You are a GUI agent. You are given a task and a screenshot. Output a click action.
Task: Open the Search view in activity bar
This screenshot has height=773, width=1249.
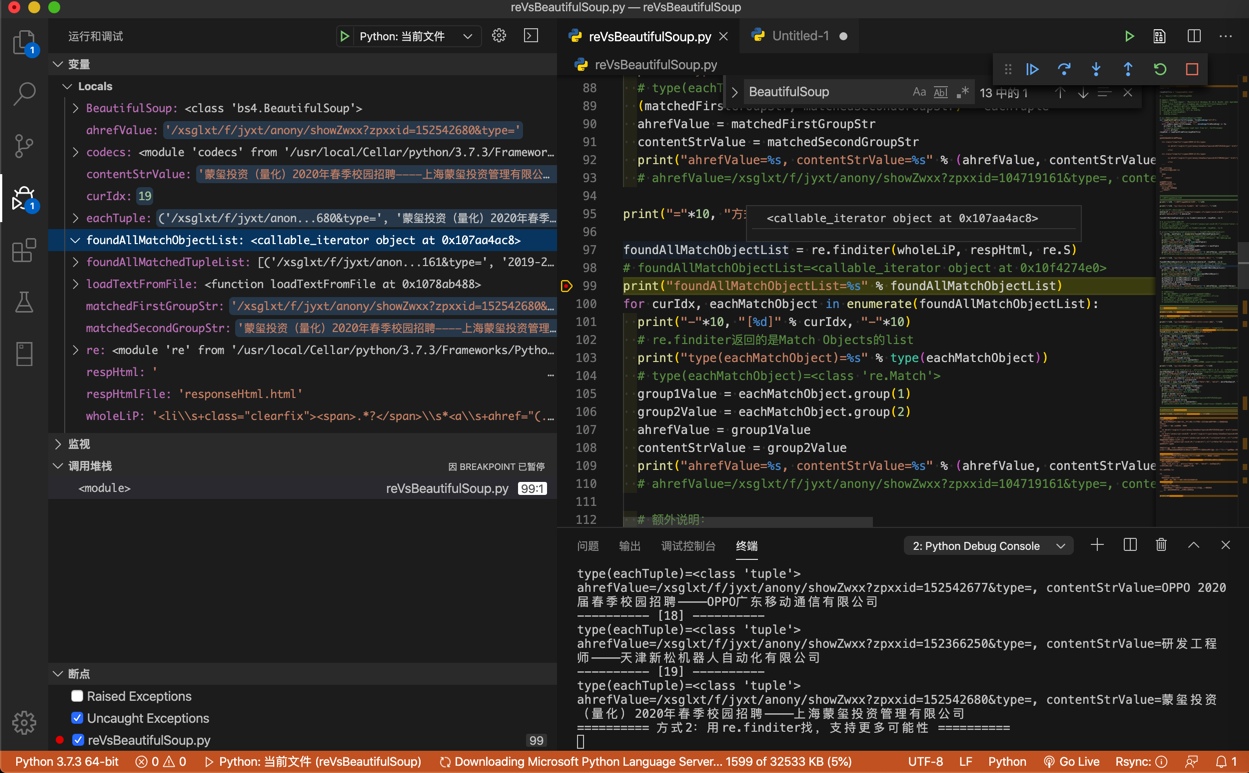click(x=24, y=94)
